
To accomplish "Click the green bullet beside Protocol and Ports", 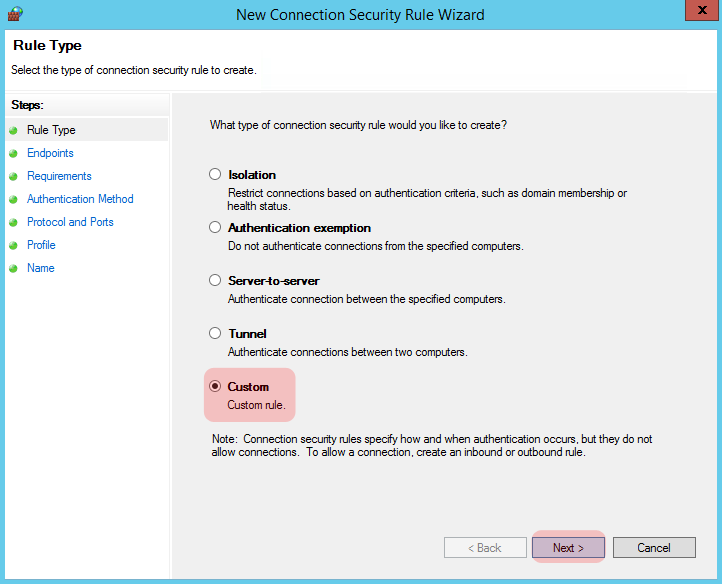I will click(13, 222).
